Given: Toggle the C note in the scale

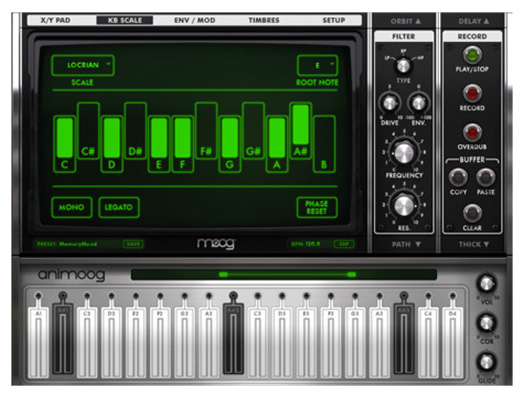Looking at the screenshot, I should click(x=65, y=144).
